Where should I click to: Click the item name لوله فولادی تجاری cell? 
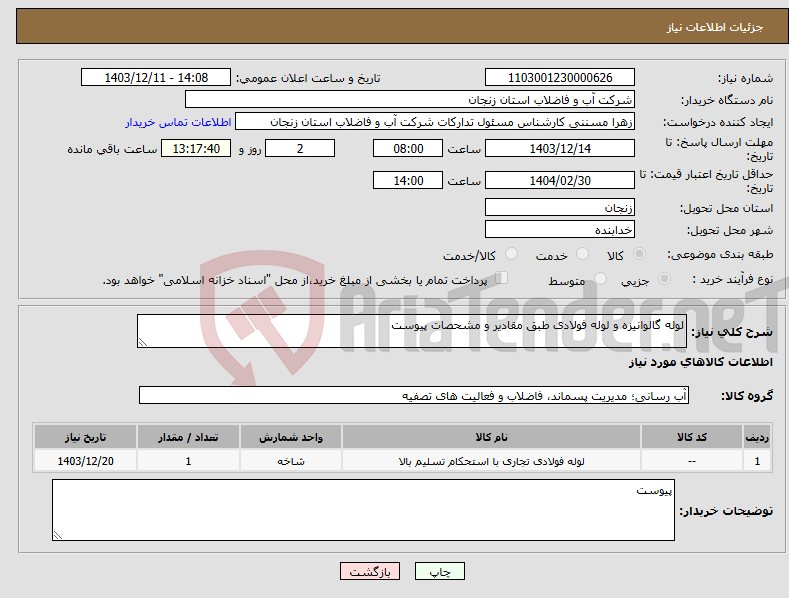(491, 461)
